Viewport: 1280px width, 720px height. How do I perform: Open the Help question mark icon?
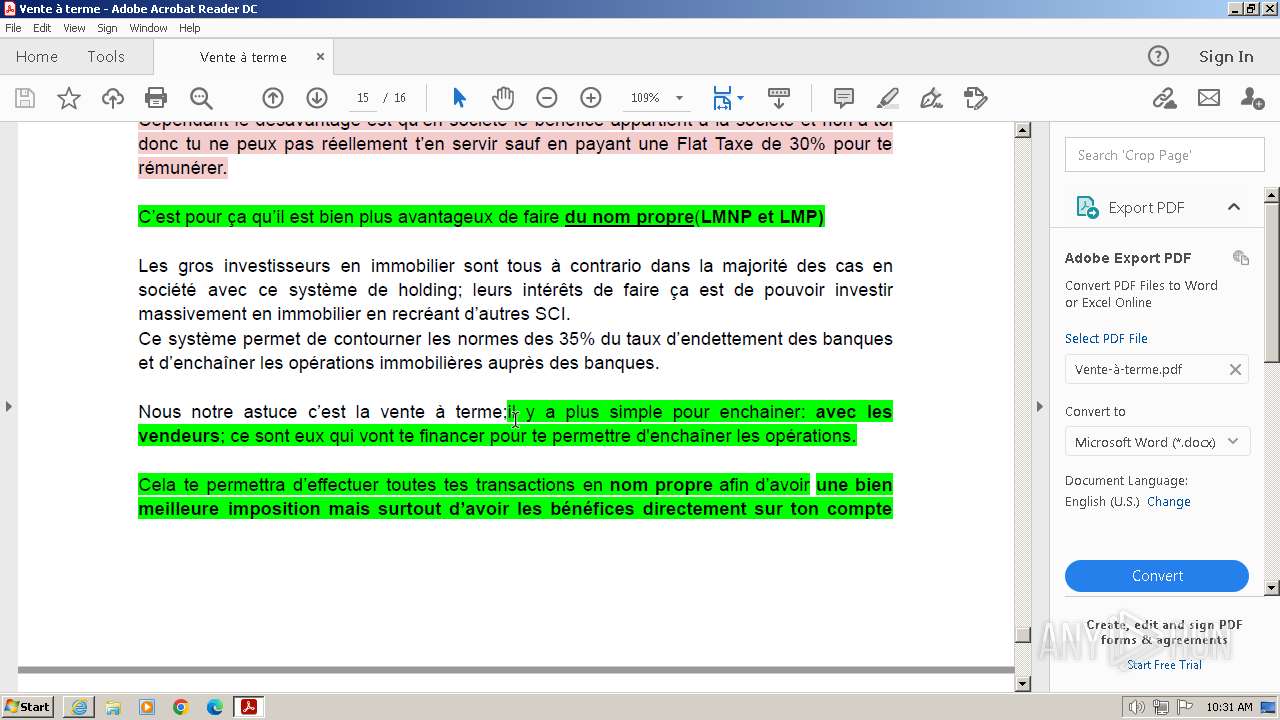tap(1158, 56)
